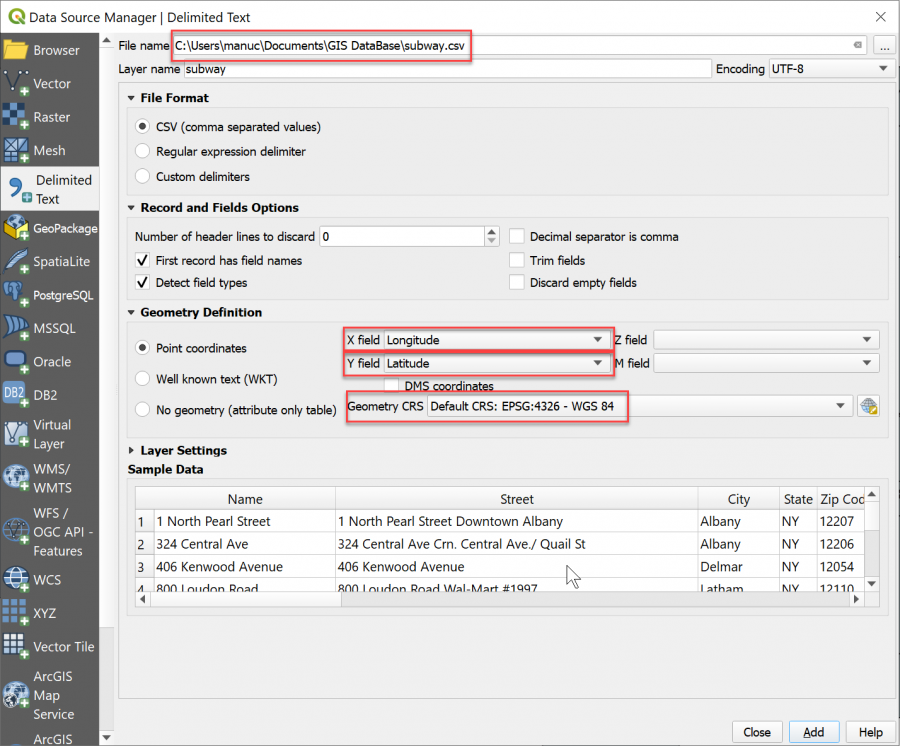Open the X field dropdown showing Longitude
Image resolution: width=900 pixels, height=746 pixels.
[x=600, y=339]
